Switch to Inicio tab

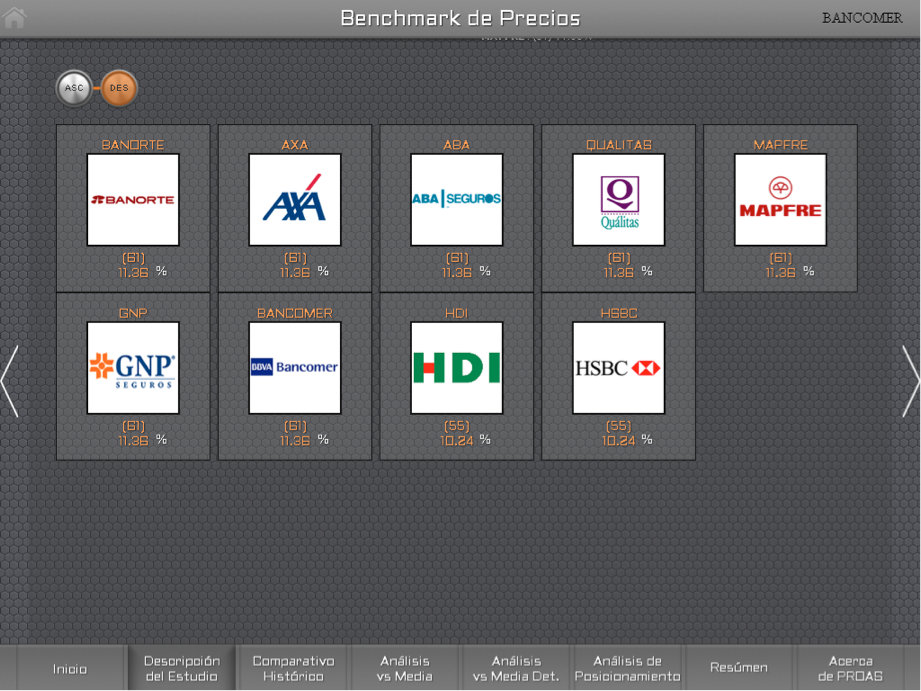tap(70, 669)
